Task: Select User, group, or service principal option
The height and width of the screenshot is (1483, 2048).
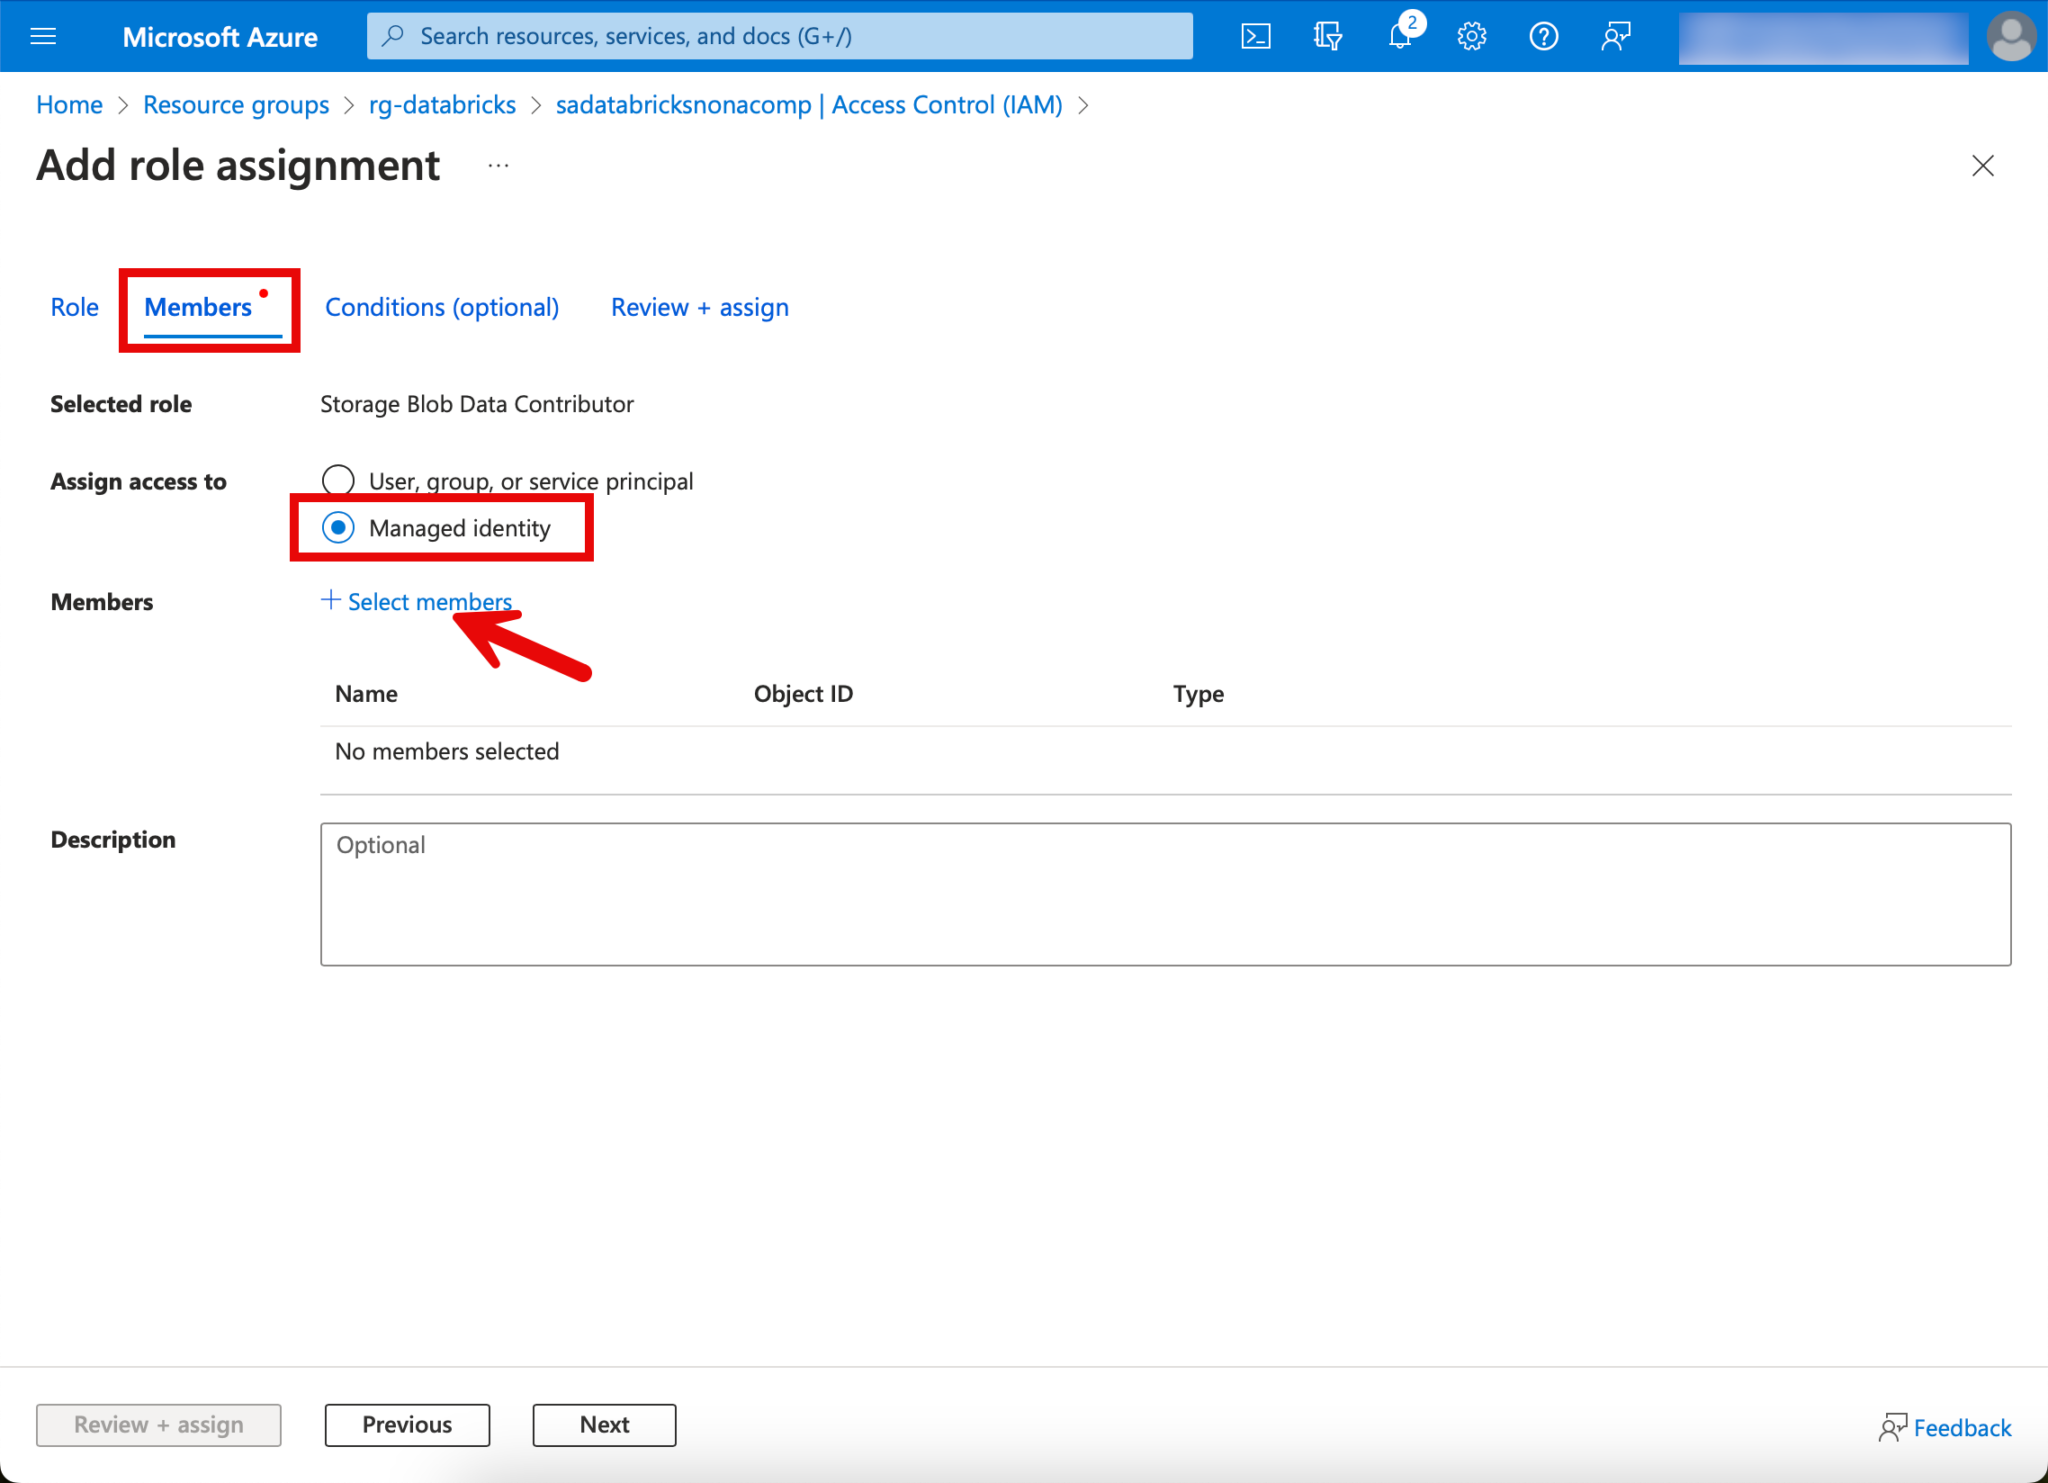Action: pyautogui.click(x=338, y=481)
